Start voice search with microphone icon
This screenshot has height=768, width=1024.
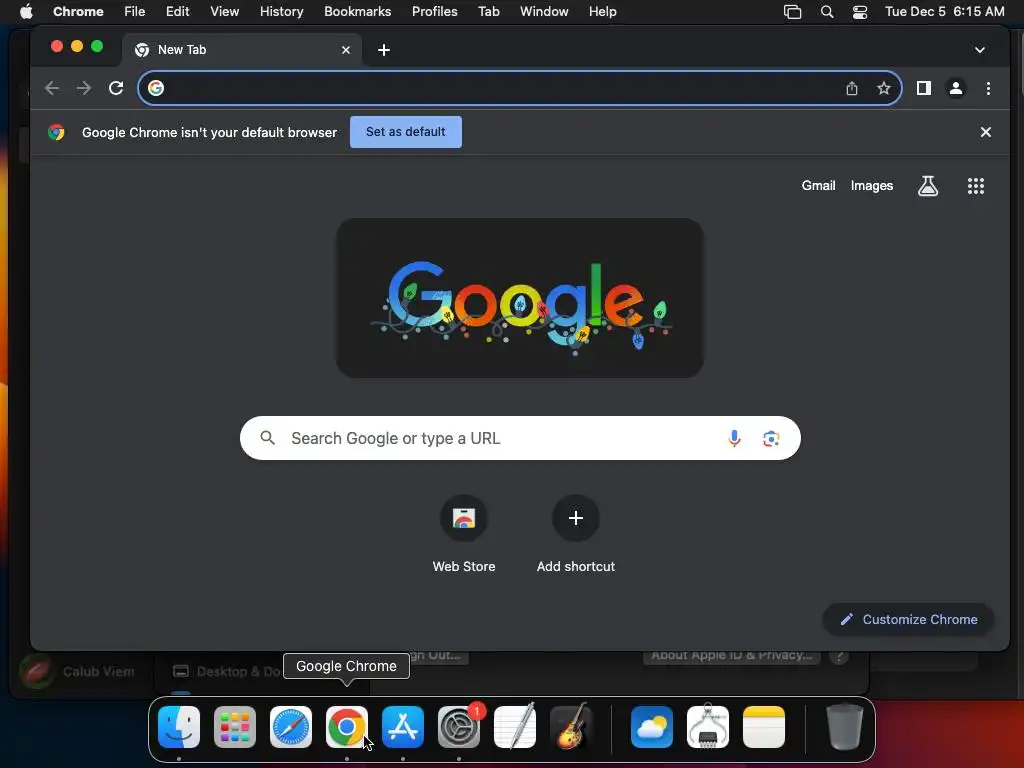tap(734, 438)
